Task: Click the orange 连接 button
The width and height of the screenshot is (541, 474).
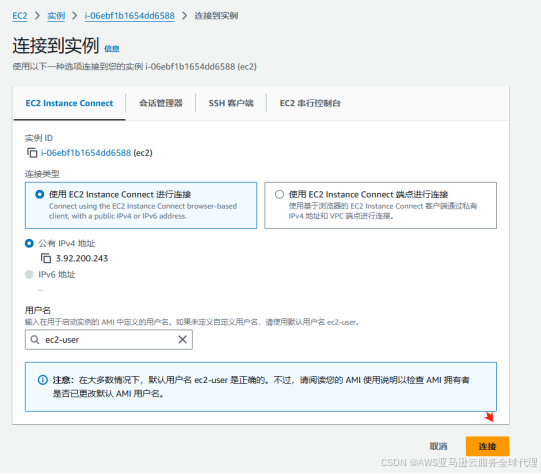Action: tap(487, 446)
